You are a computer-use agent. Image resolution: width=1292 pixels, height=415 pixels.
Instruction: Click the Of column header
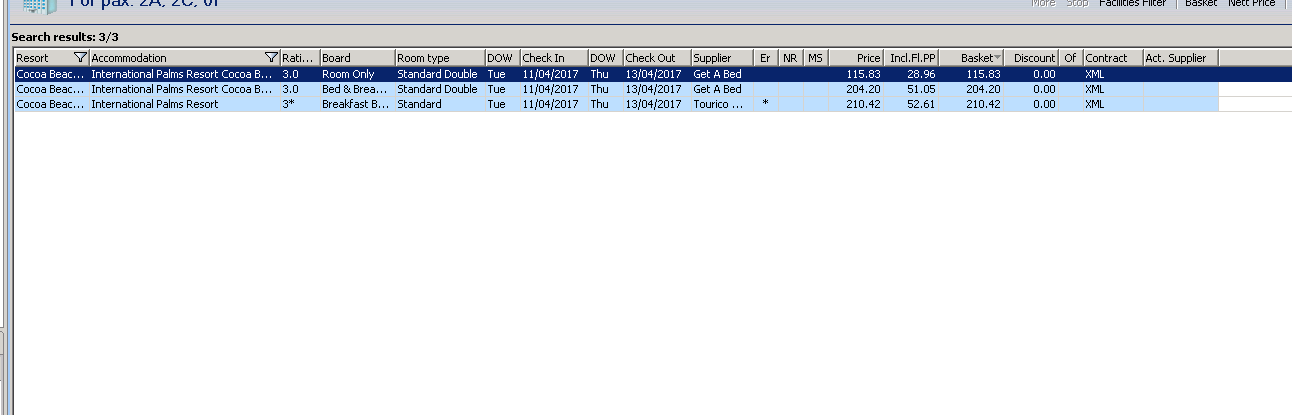point(1071,58)
